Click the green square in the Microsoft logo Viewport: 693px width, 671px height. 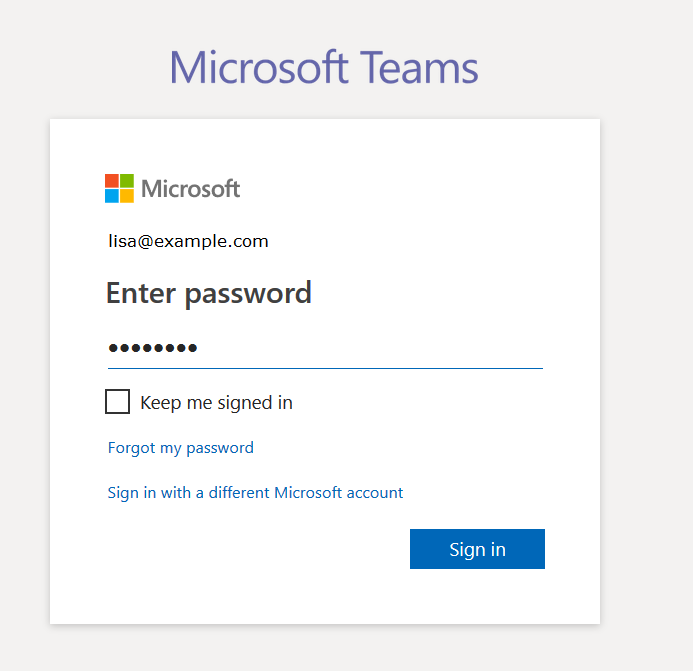[x=127, y=181]
